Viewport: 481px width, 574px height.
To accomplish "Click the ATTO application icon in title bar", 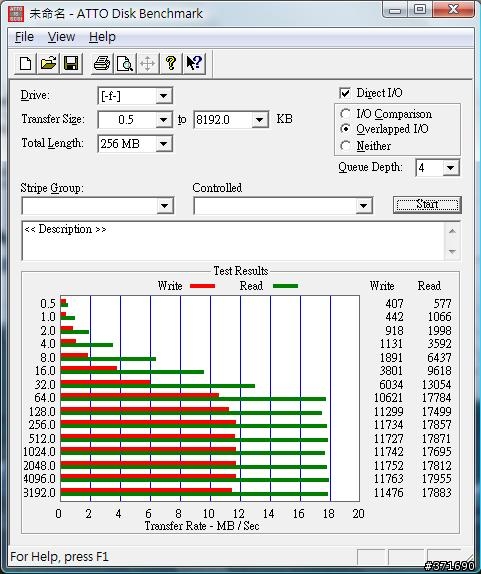I will tap(16, 14).
